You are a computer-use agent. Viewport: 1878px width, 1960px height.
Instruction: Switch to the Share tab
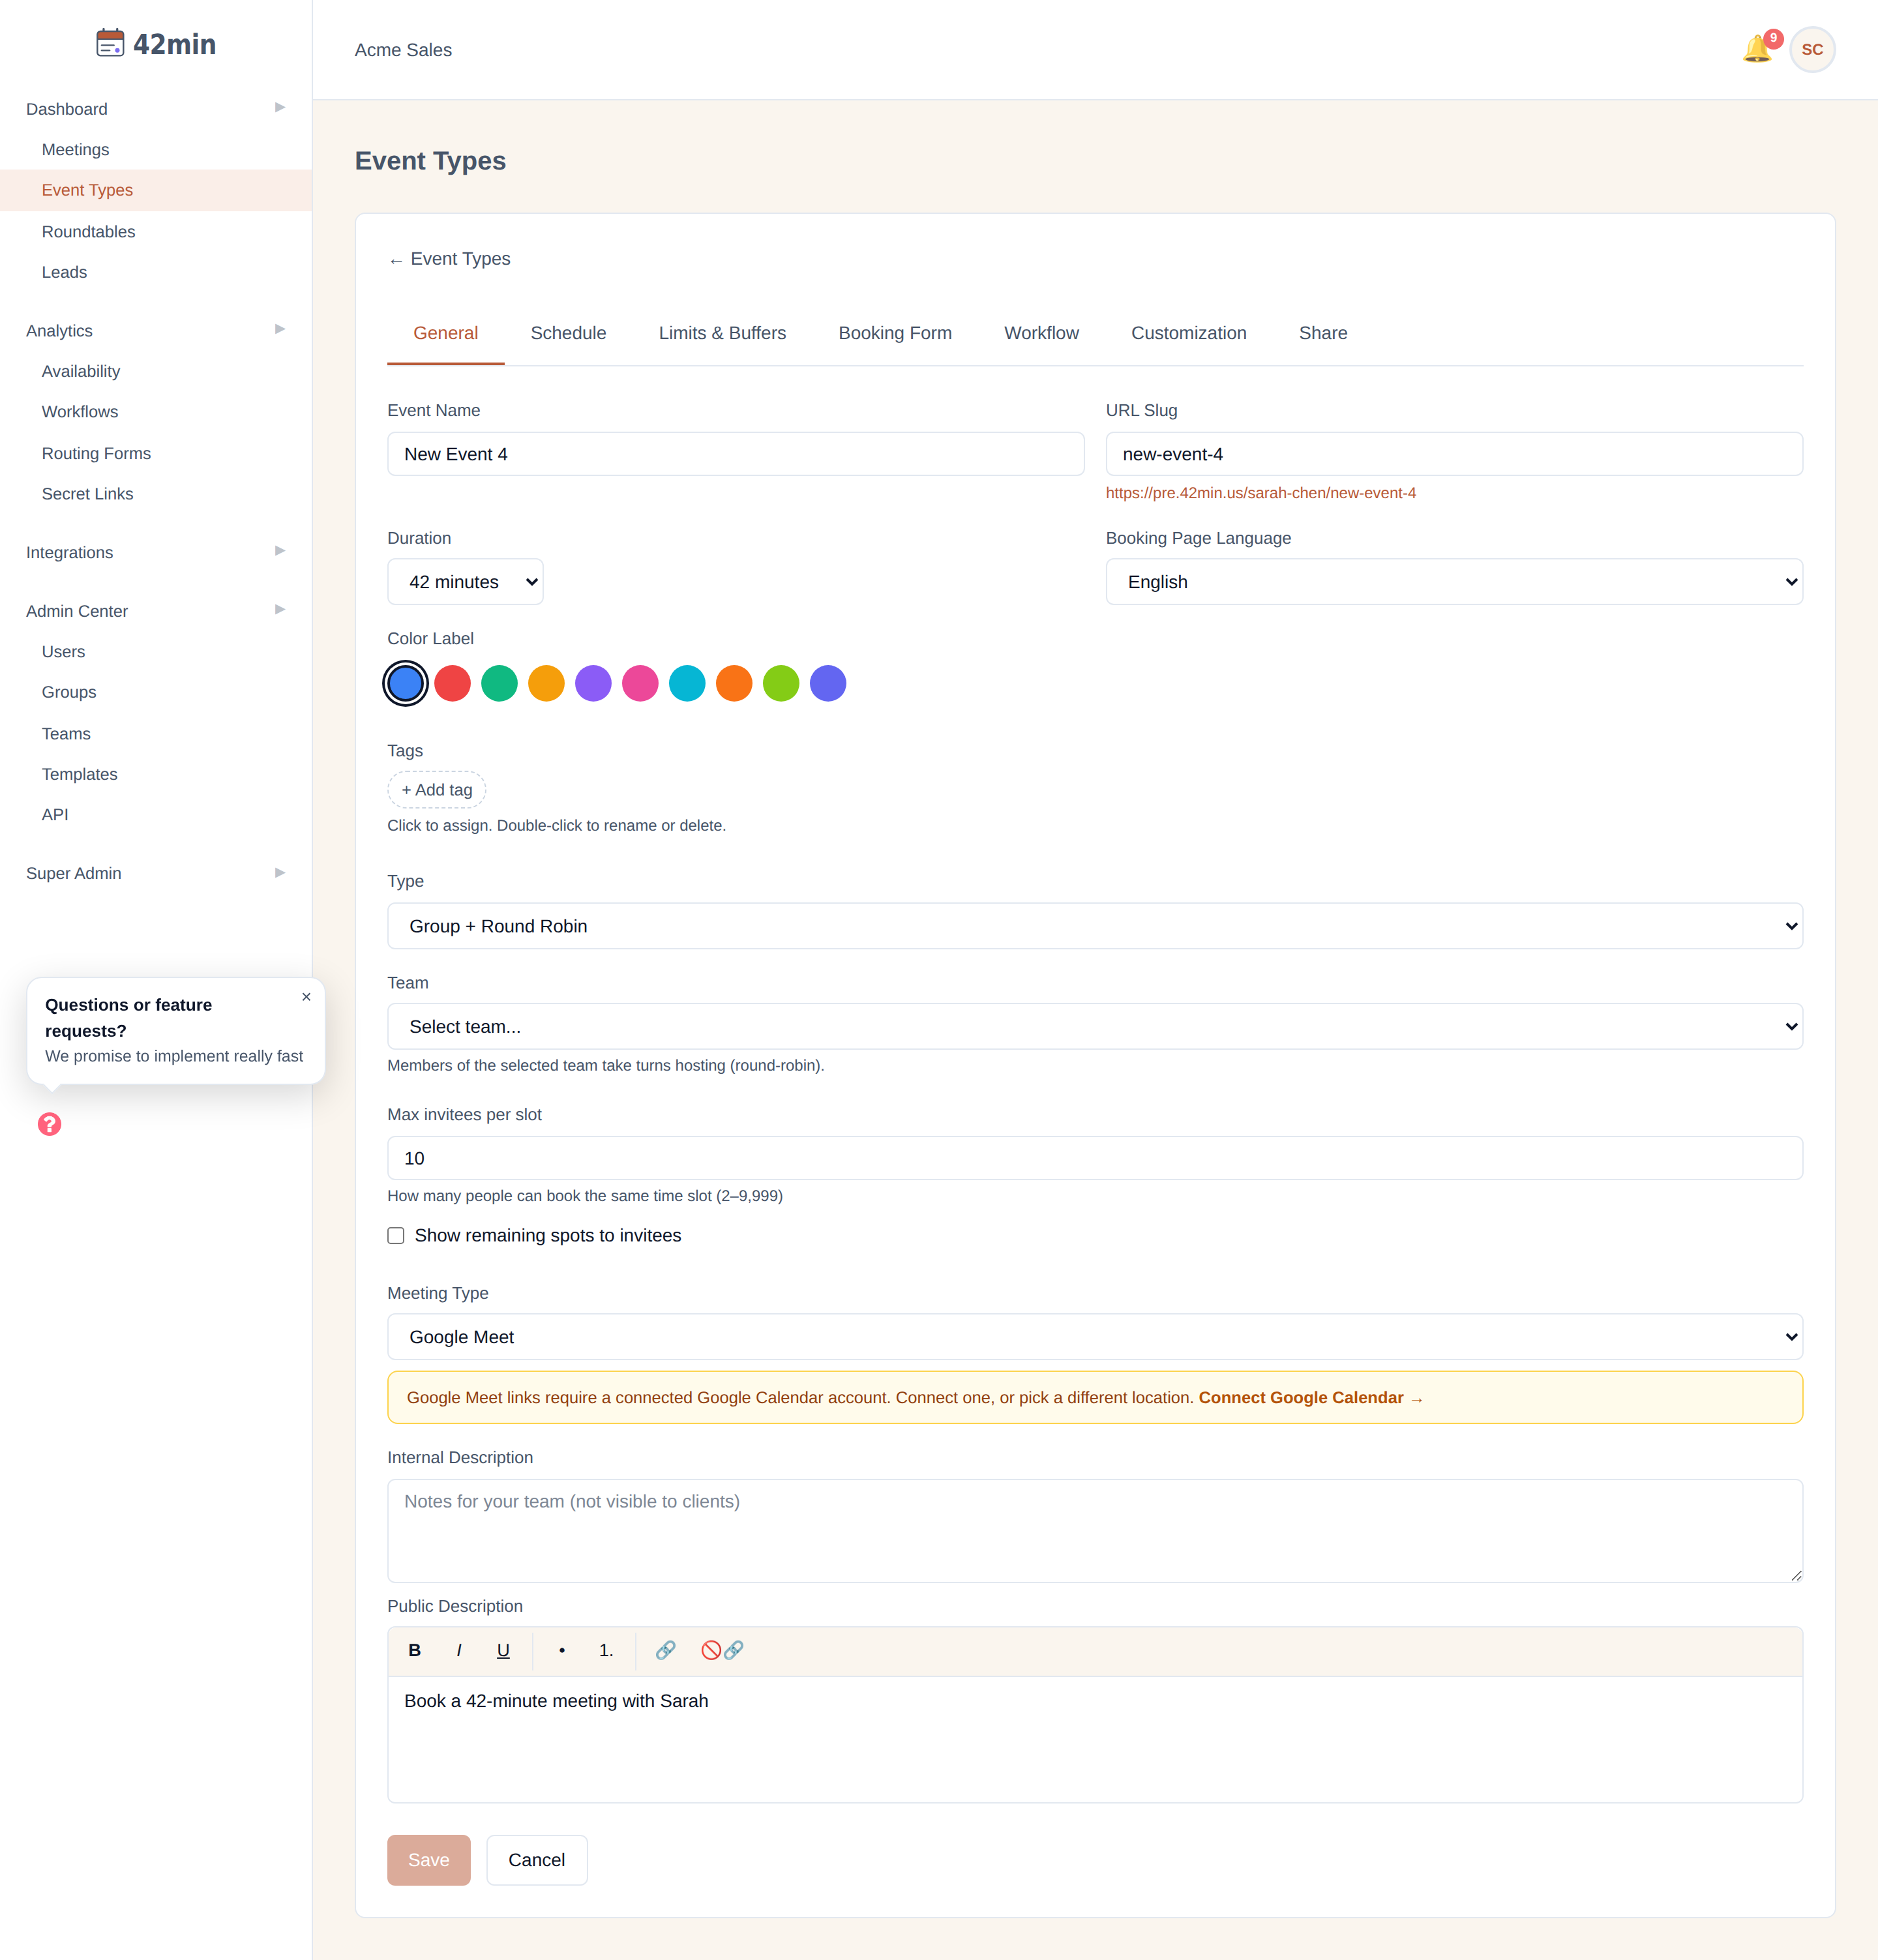tap(1322, 333)
